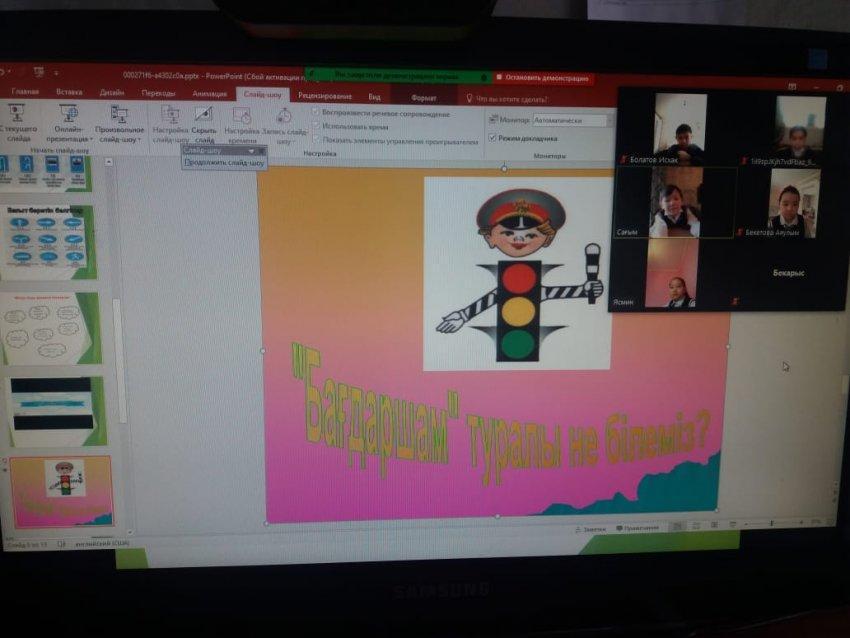Expand the custom slideshow dropdown arrow

pos(139,140)
